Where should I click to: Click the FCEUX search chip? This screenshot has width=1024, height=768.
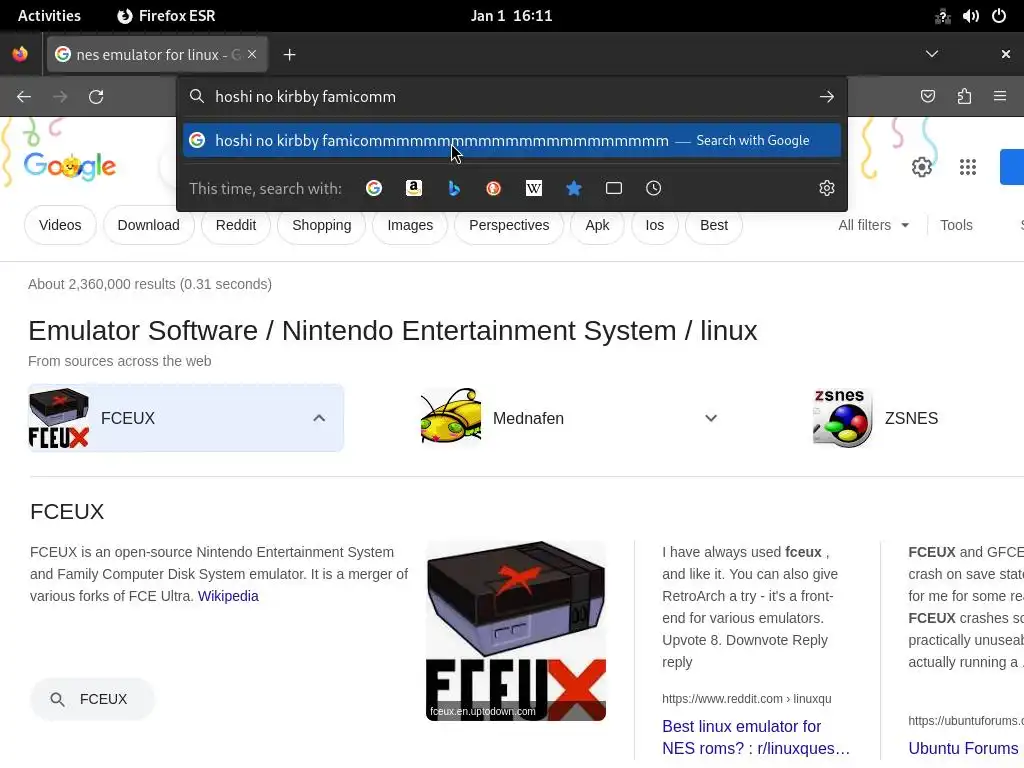click(92, 699)
